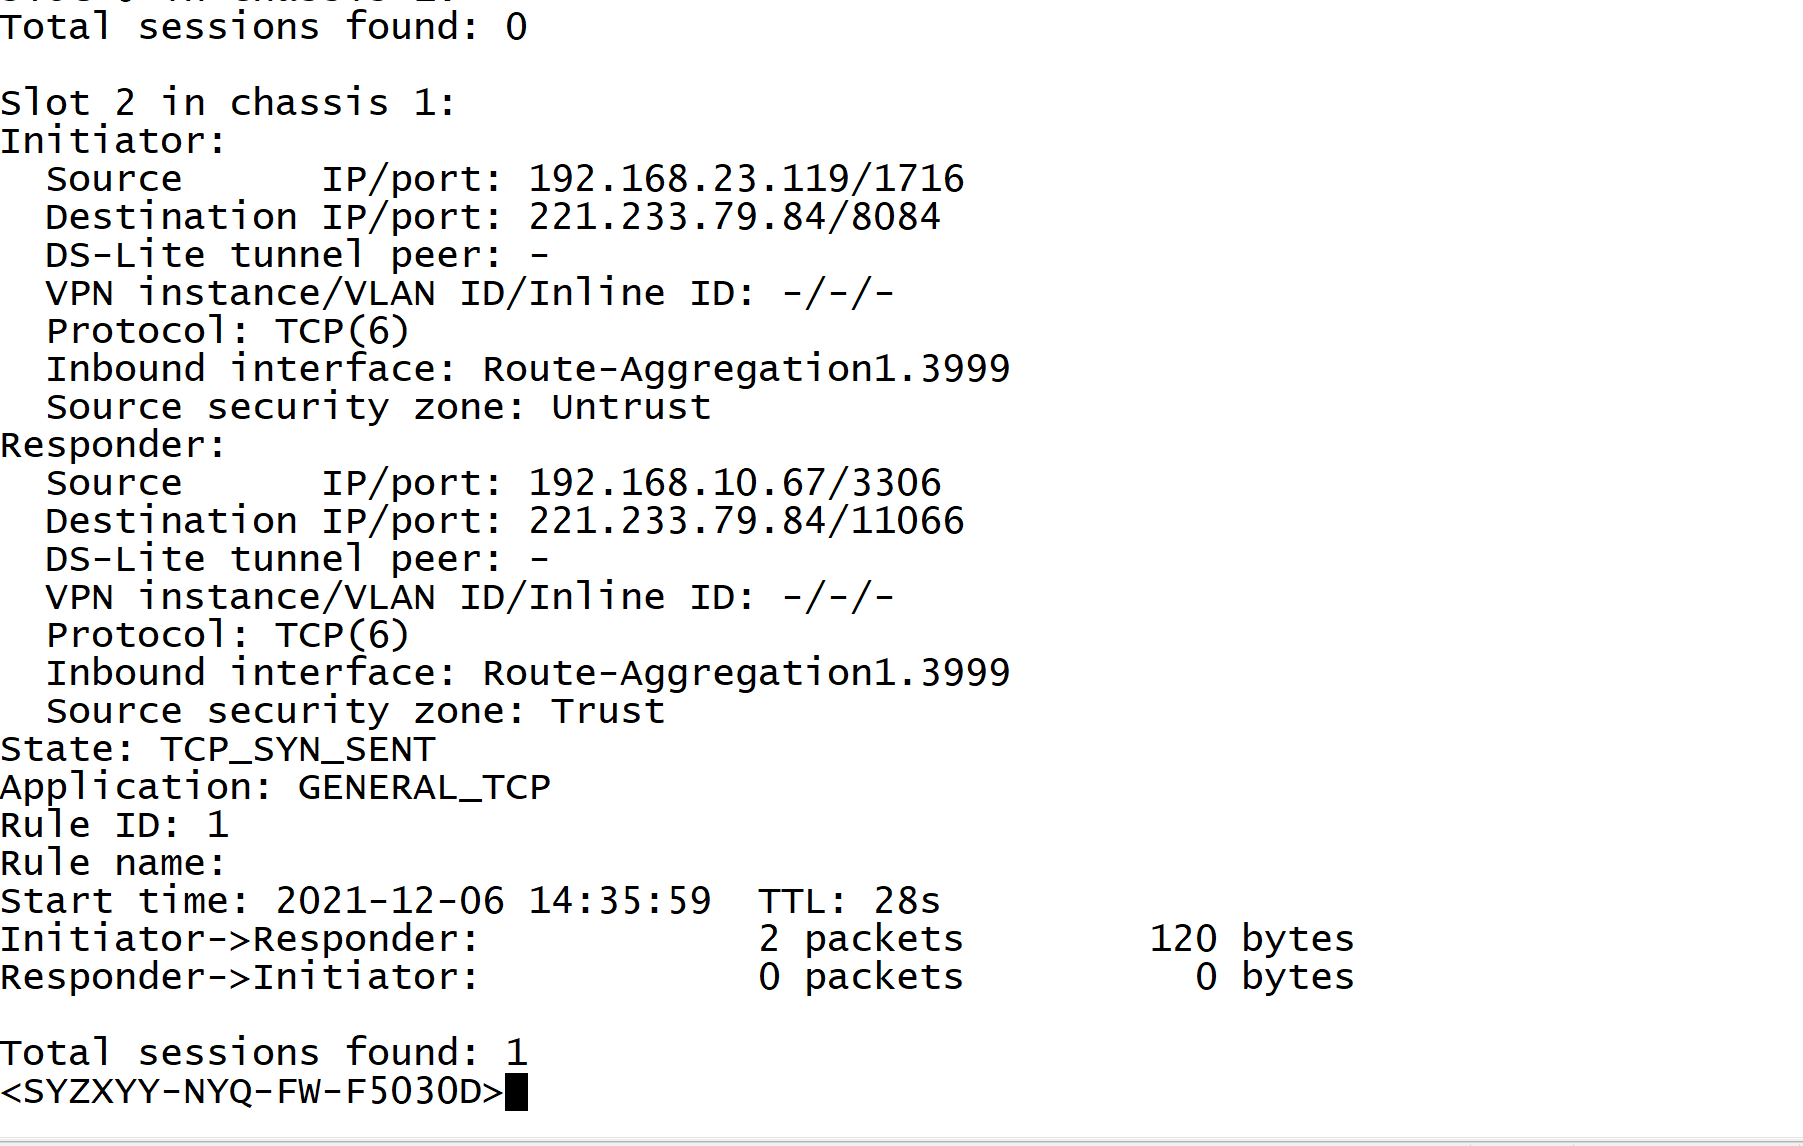Image resolution: width=1803 pixels, height=1146 pixels.
Task: Click the "Total sessions found: 1" line
Action: point(264,1053)
